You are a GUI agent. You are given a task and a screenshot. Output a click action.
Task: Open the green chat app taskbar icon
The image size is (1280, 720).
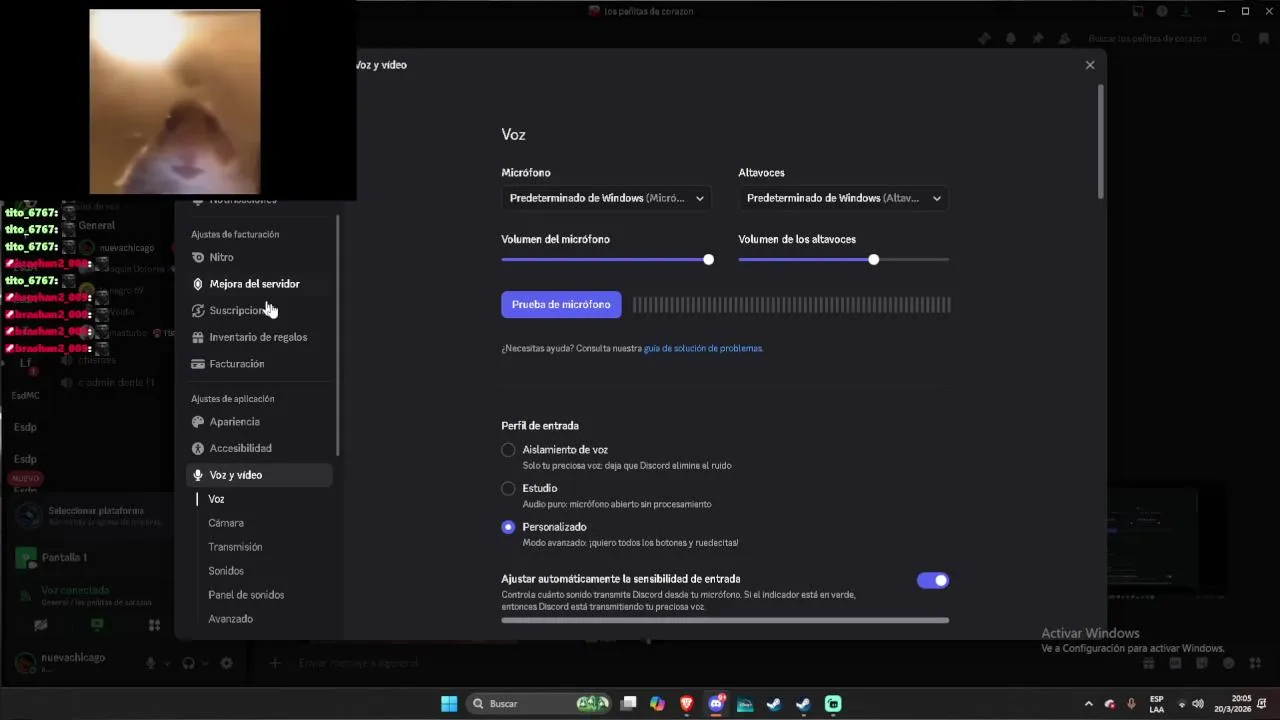pos(833,704)
